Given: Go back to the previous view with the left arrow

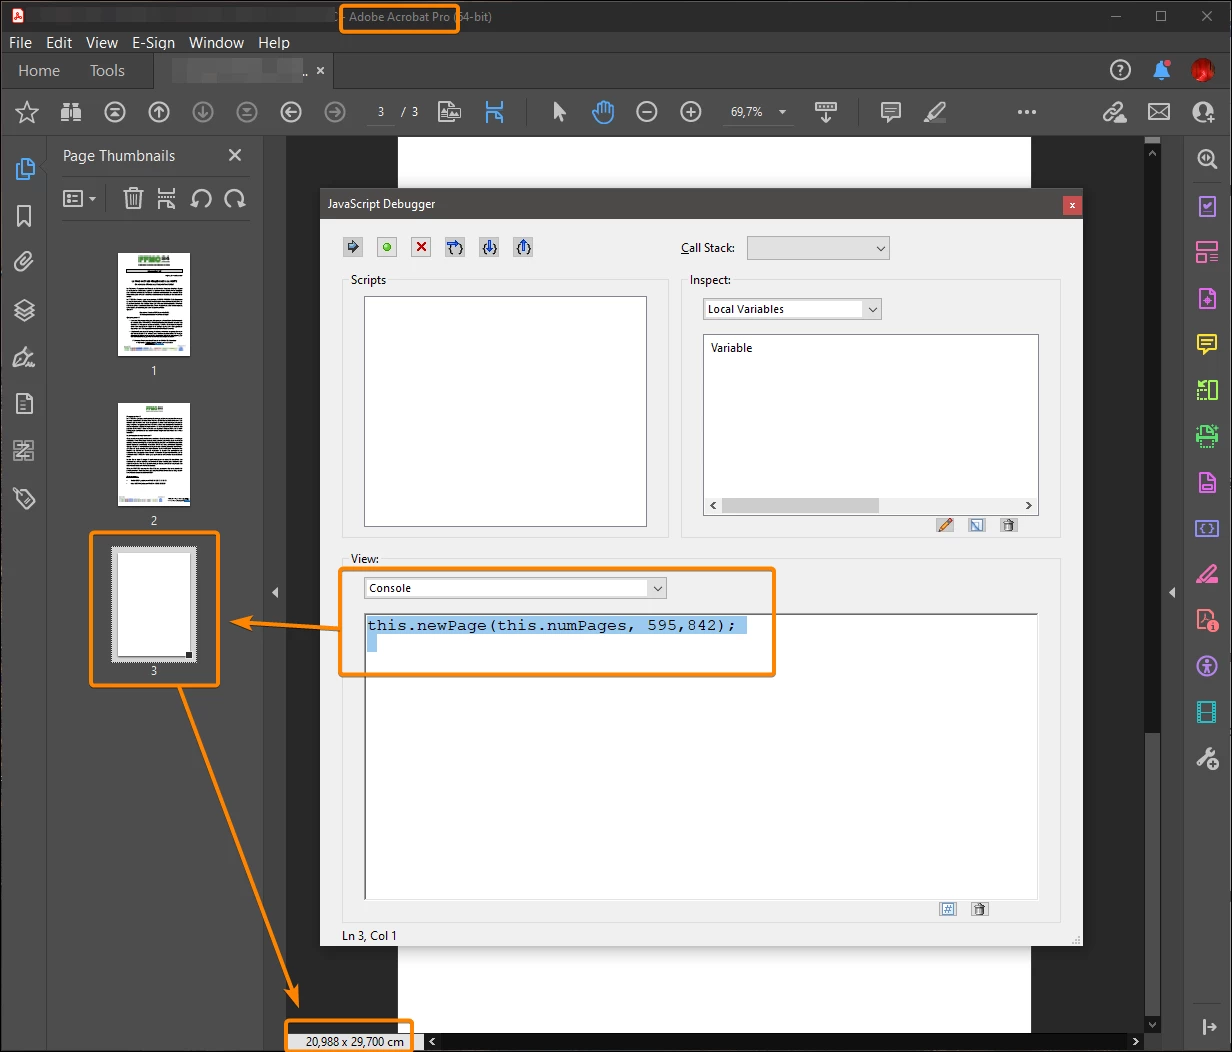Looking at the screenshot, I should [291, 112].
